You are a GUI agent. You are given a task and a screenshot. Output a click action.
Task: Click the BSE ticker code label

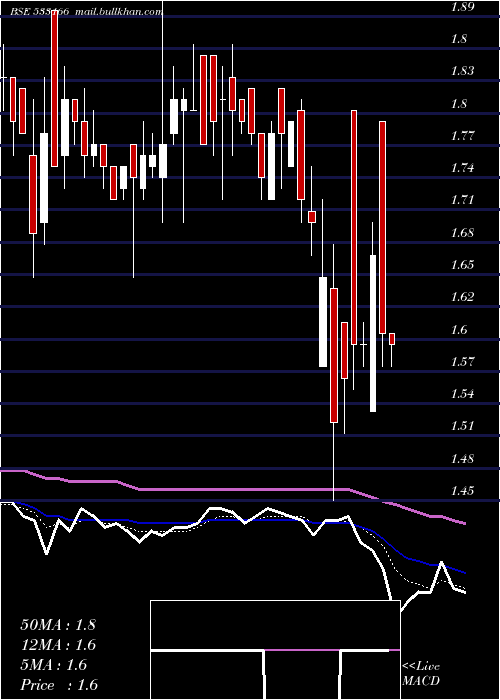click(x=40, y=12)
